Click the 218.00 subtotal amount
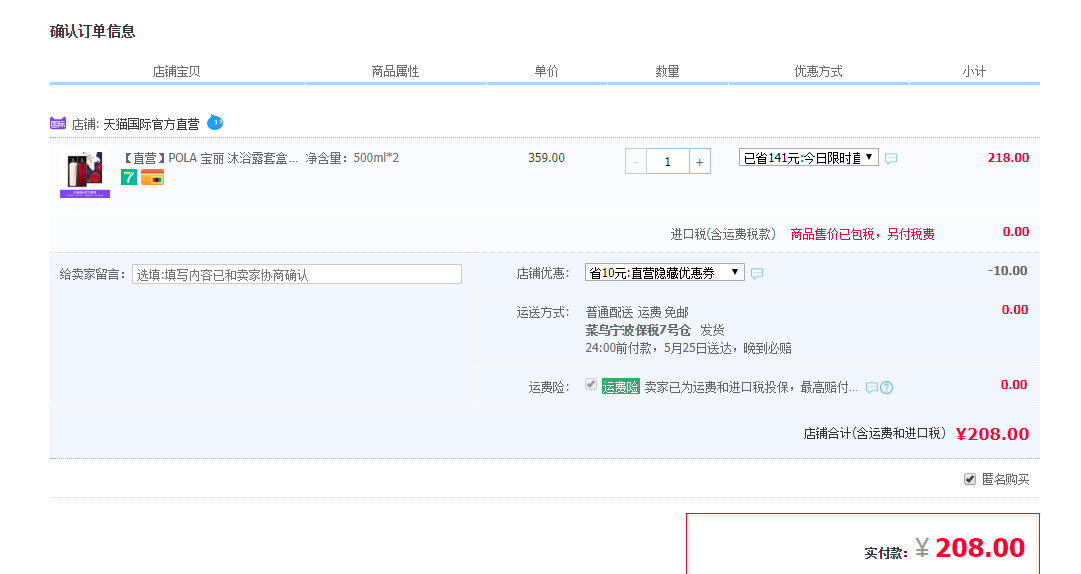 (1008, 158)
